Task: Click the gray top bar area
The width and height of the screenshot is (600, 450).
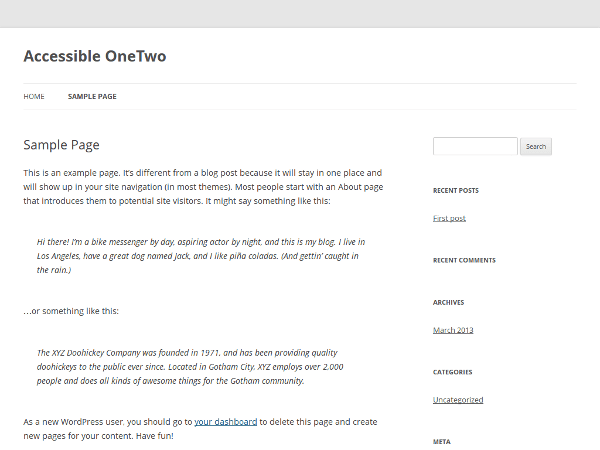Action: point(300,13)
